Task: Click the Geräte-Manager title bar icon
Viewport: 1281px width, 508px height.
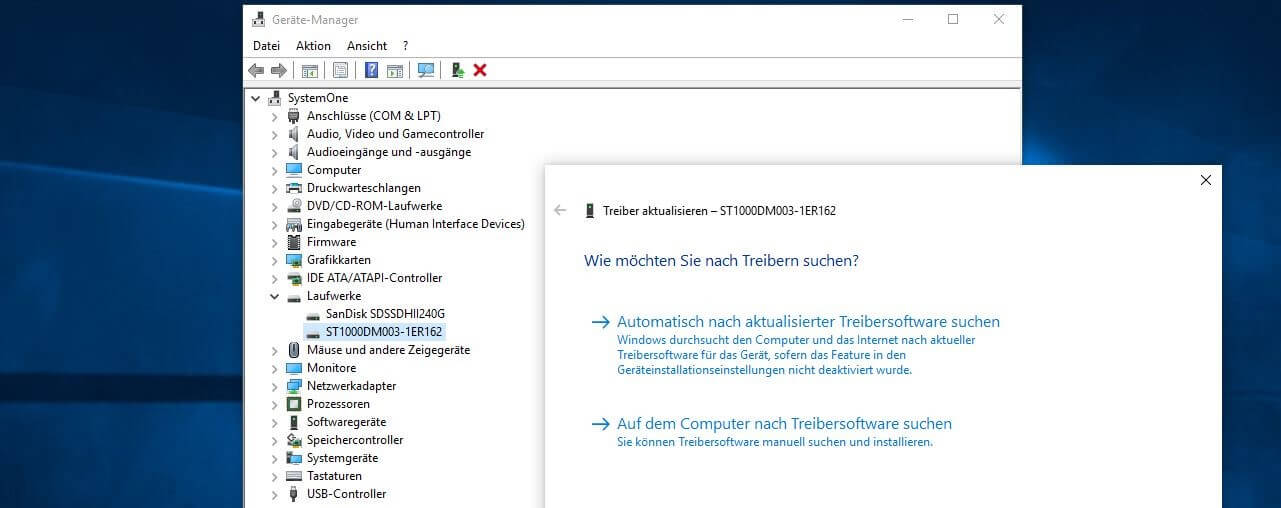Action: pyautogui.click(x=259, y=19)
